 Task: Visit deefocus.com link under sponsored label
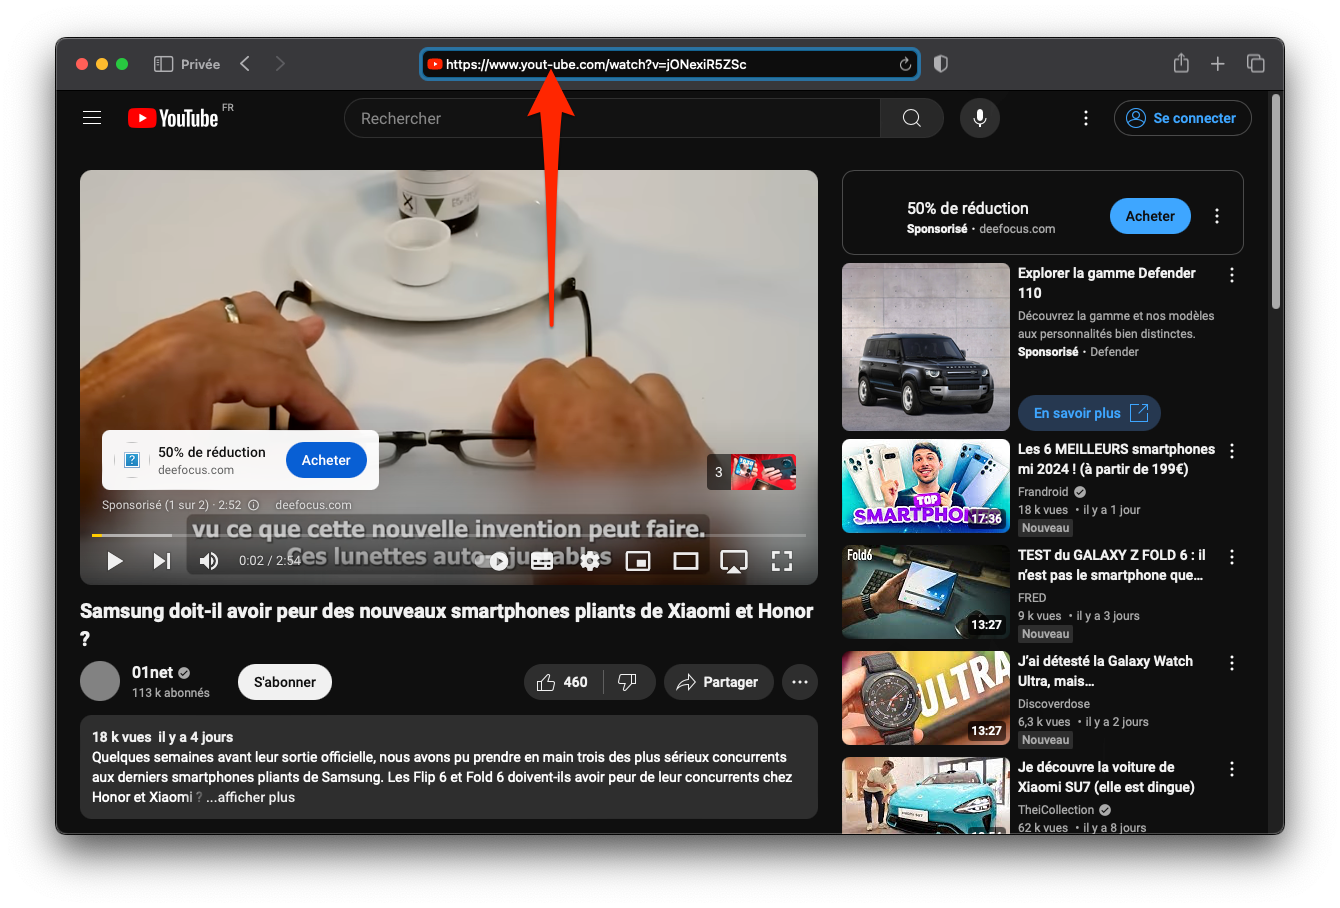[313, 505]
